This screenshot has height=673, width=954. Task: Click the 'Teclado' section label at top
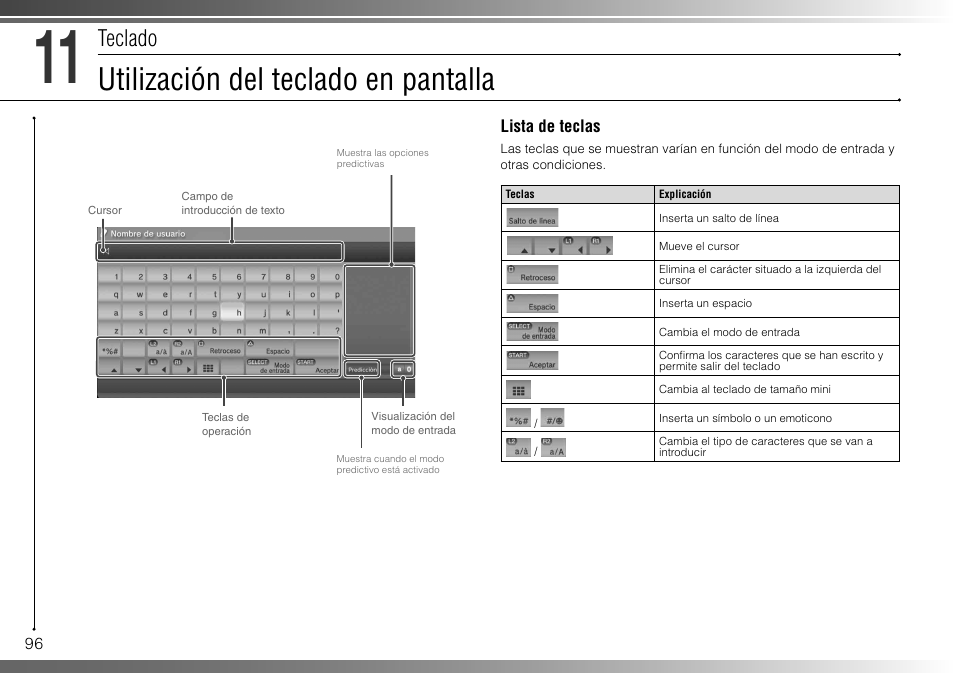tap(127, 38)
